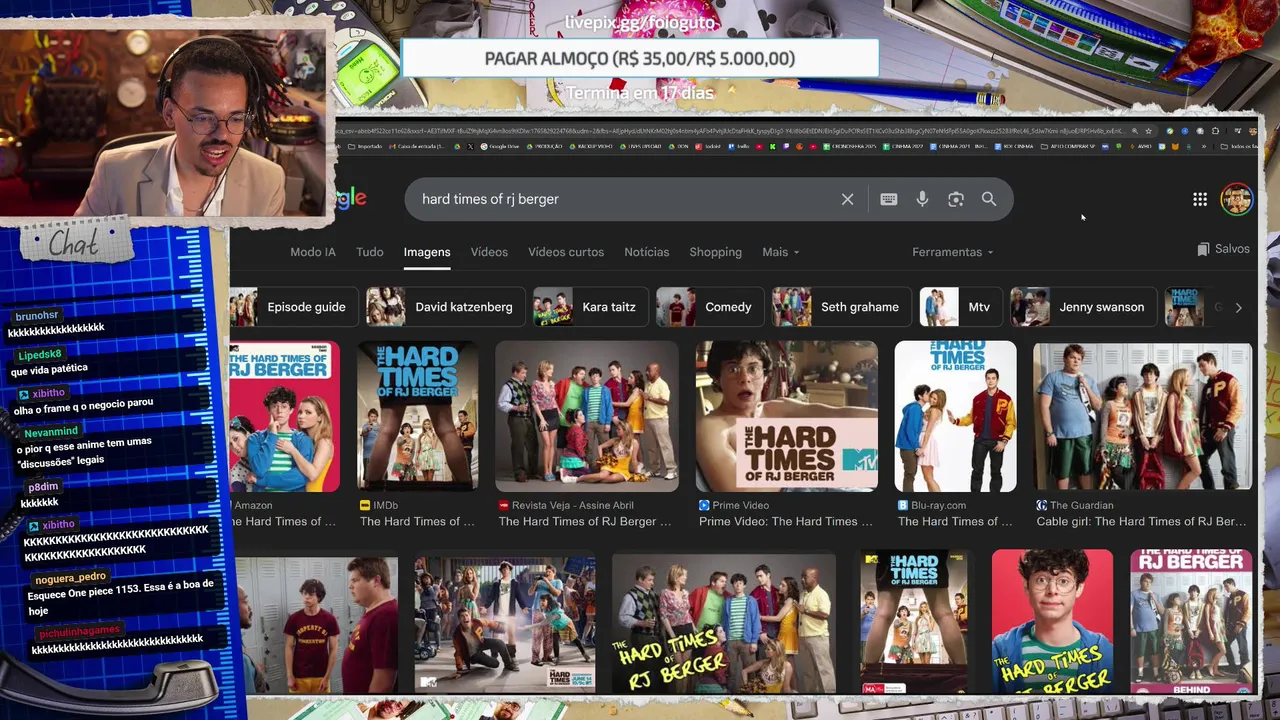
Task: Open 'Prime Video: The Hard Times ...' title
Action: point(785,522)
